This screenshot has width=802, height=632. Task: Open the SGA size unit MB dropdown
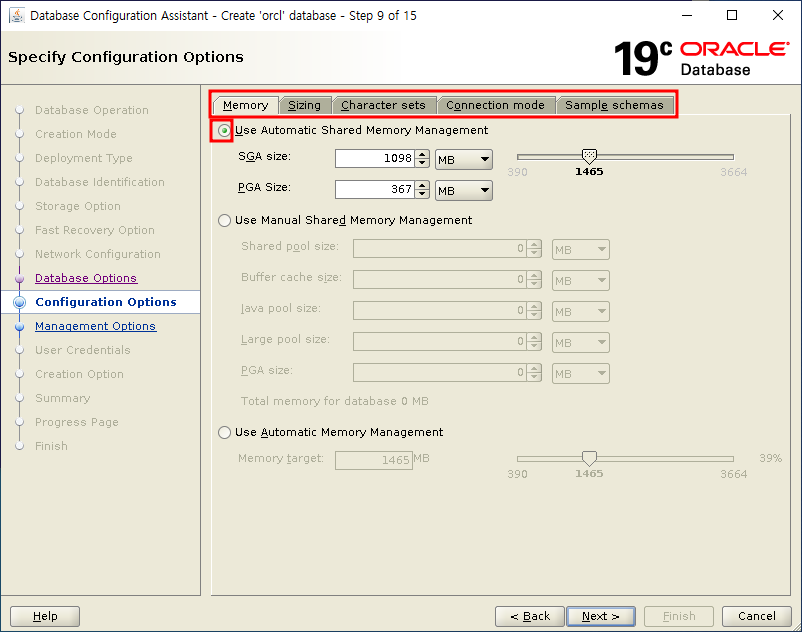[464, 160]
